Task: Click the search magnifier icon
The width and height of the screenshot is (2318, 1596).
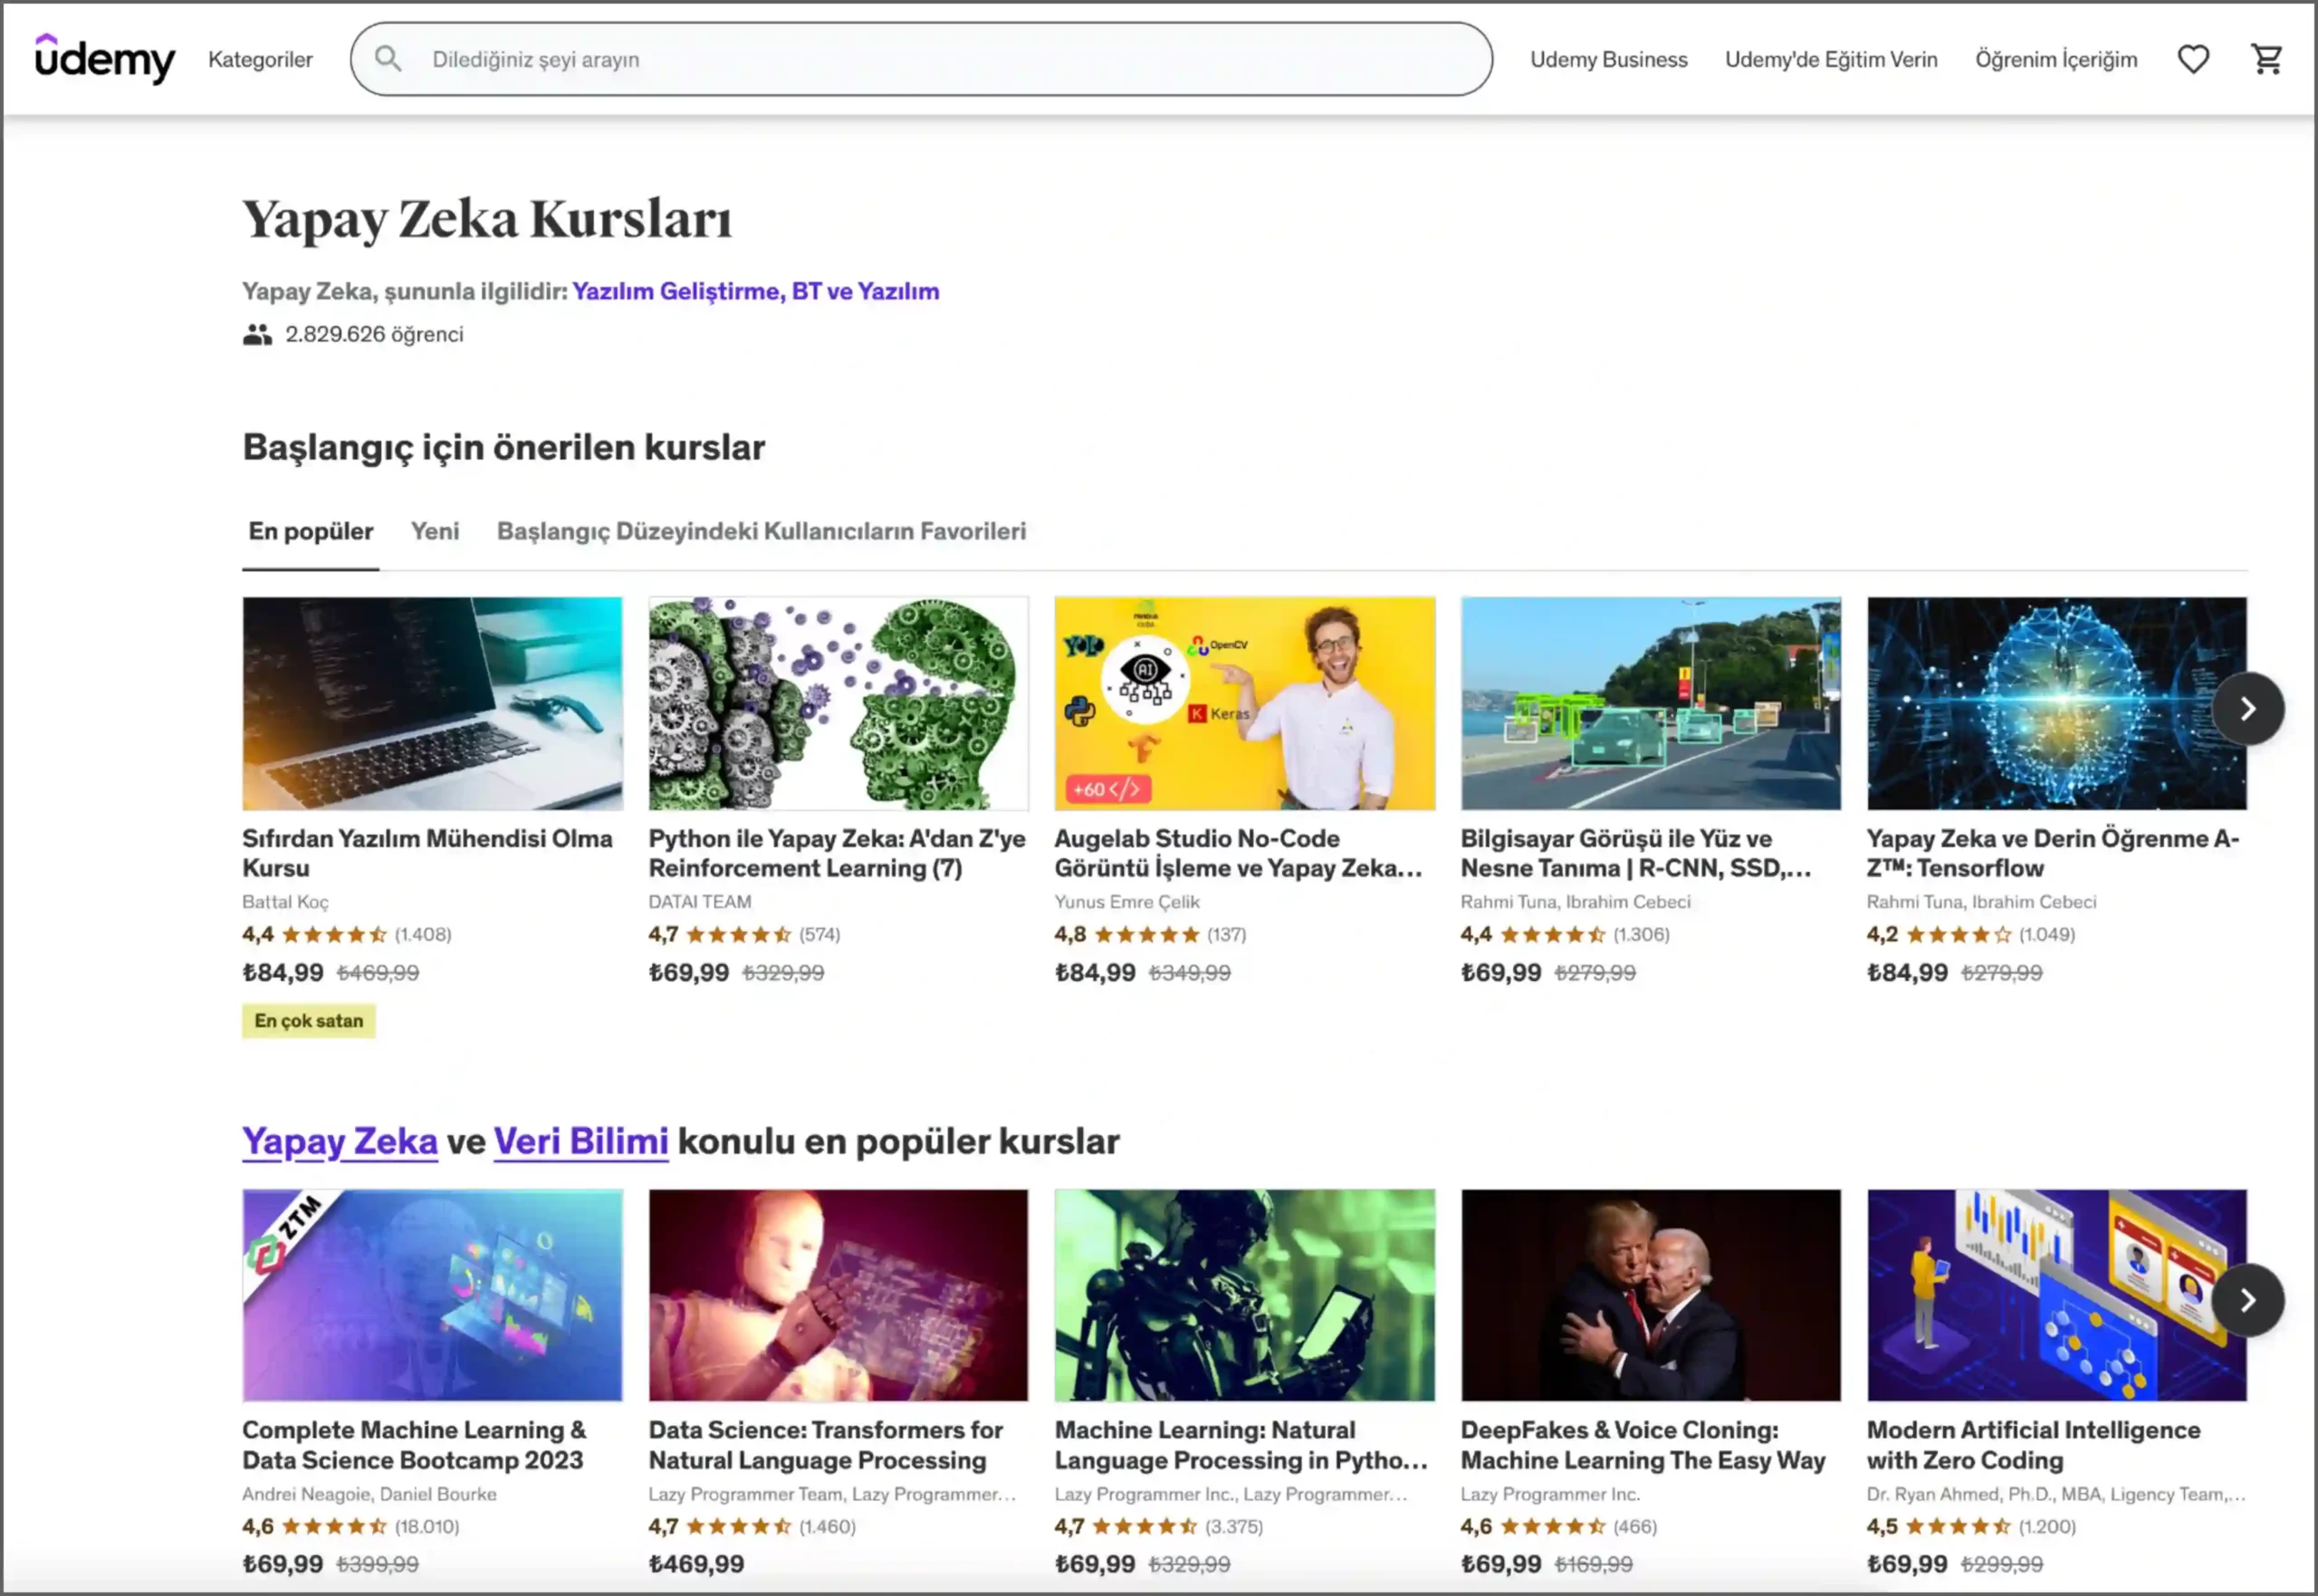Action: point(388,59)
